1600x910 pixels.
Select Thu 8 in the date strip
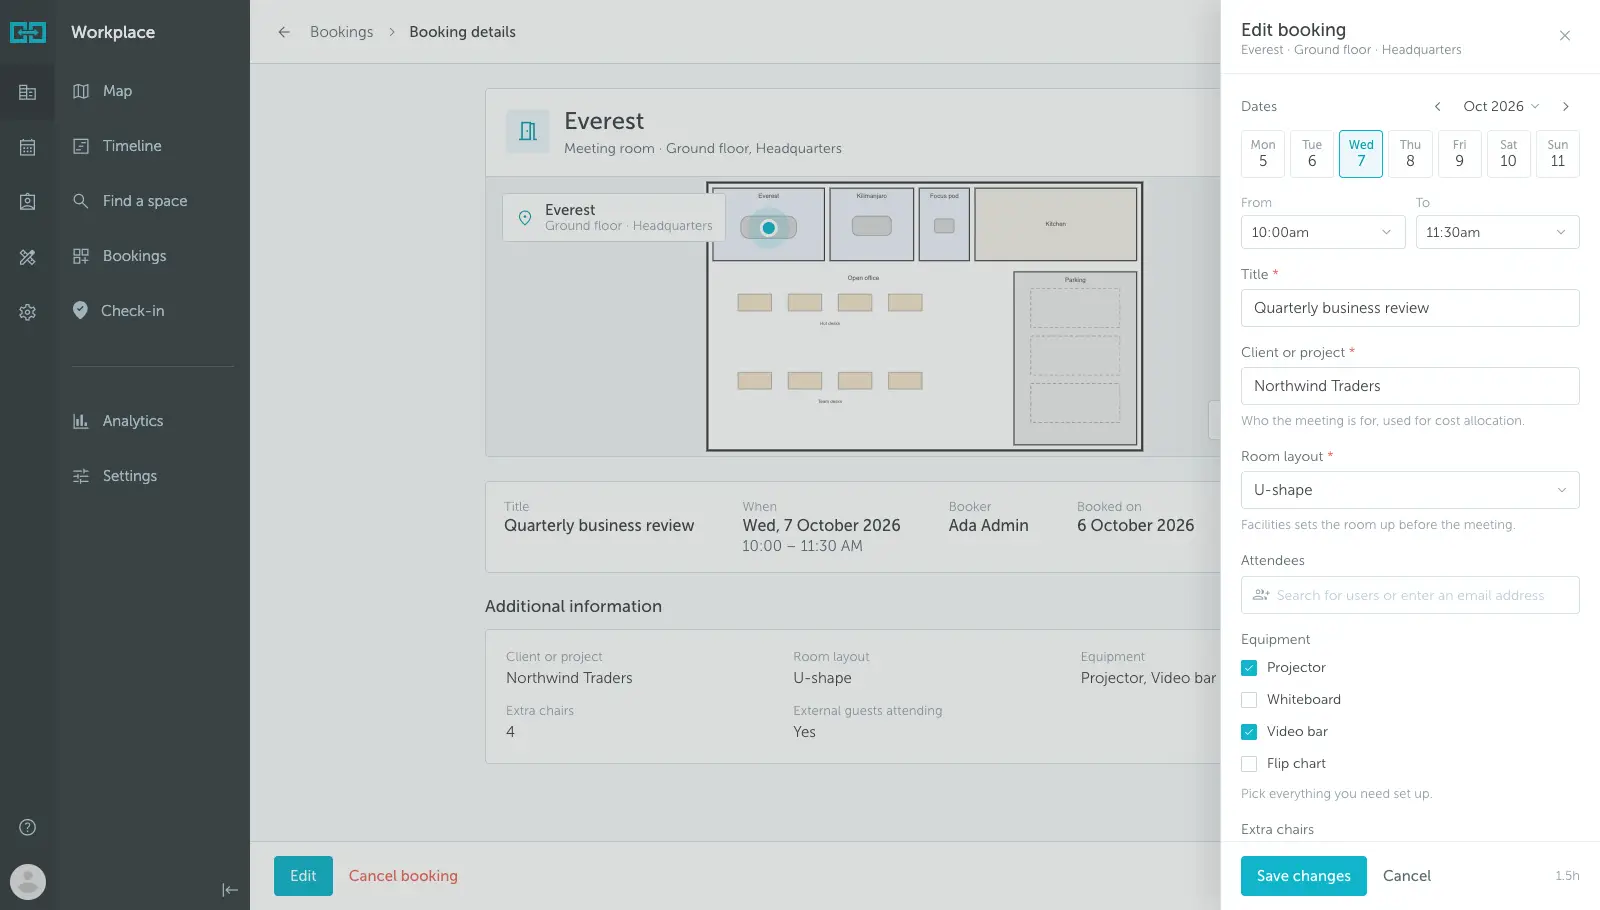tap(1410, 154)
